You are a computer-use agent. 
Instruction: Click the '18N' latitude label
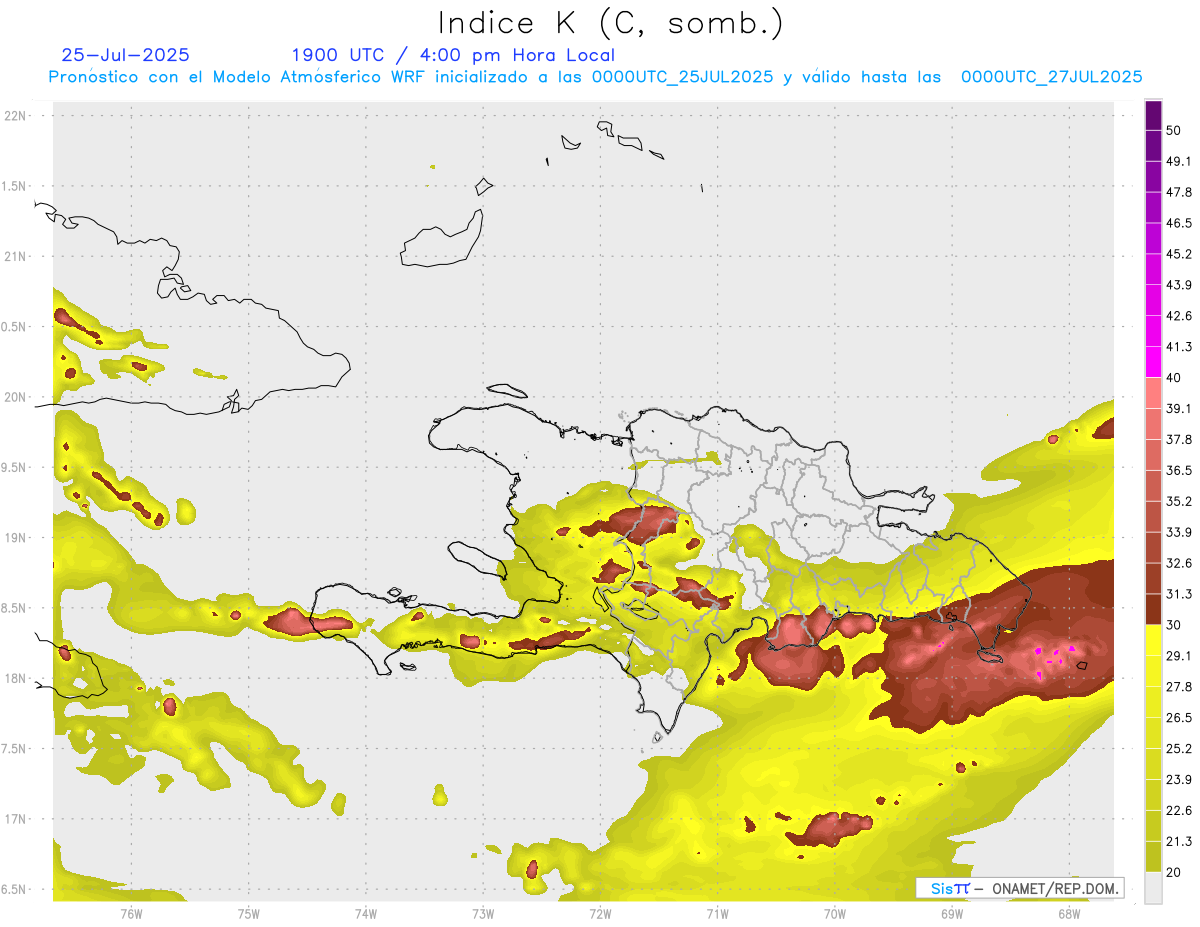(15, 679)
